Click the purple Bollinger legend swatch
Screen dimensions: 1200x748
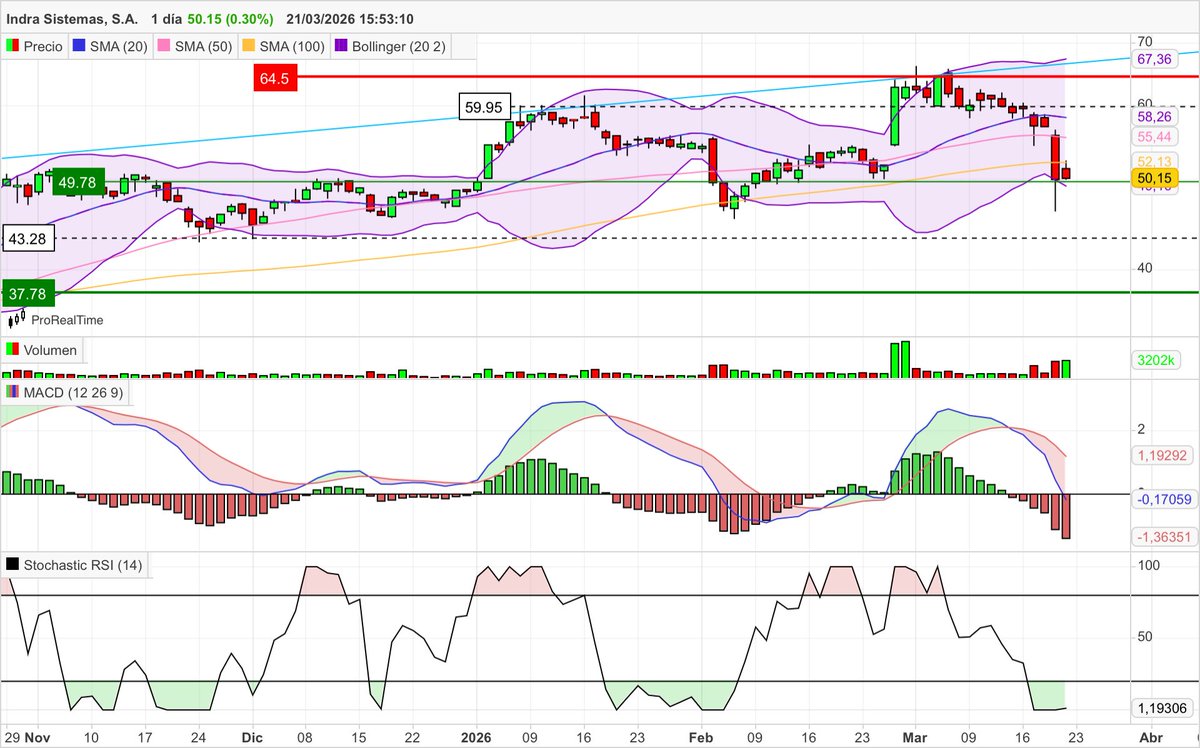(342, 46)
